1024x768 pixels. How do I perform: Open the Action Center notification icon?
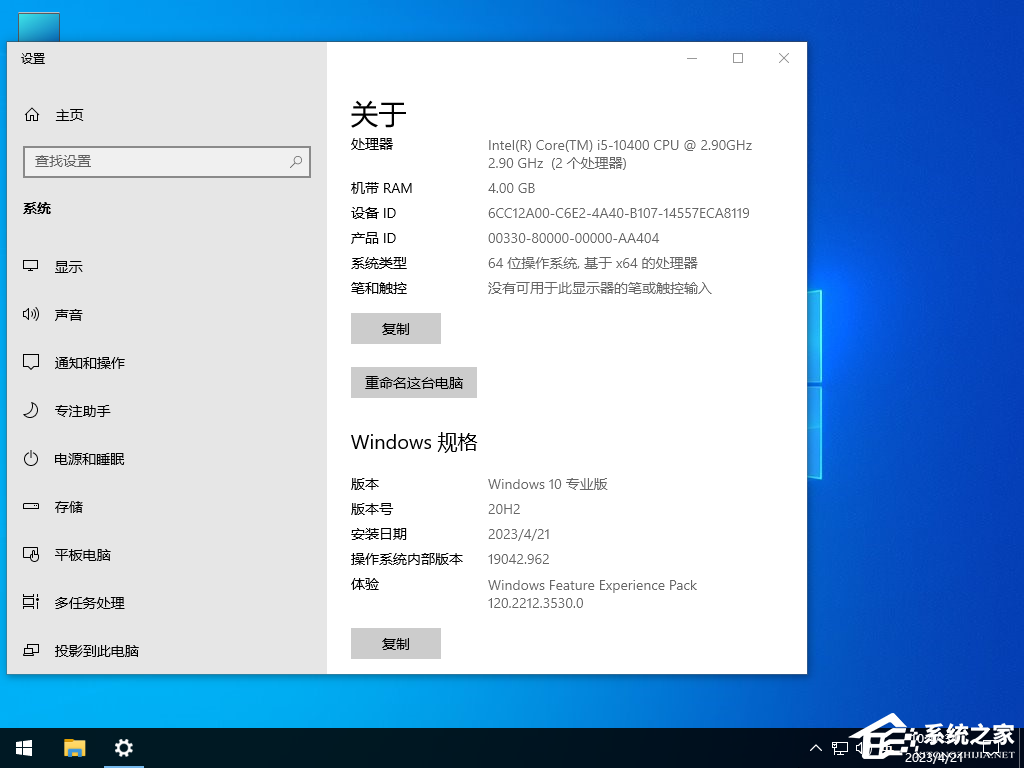pyautogui.click(x=991, y=747)
